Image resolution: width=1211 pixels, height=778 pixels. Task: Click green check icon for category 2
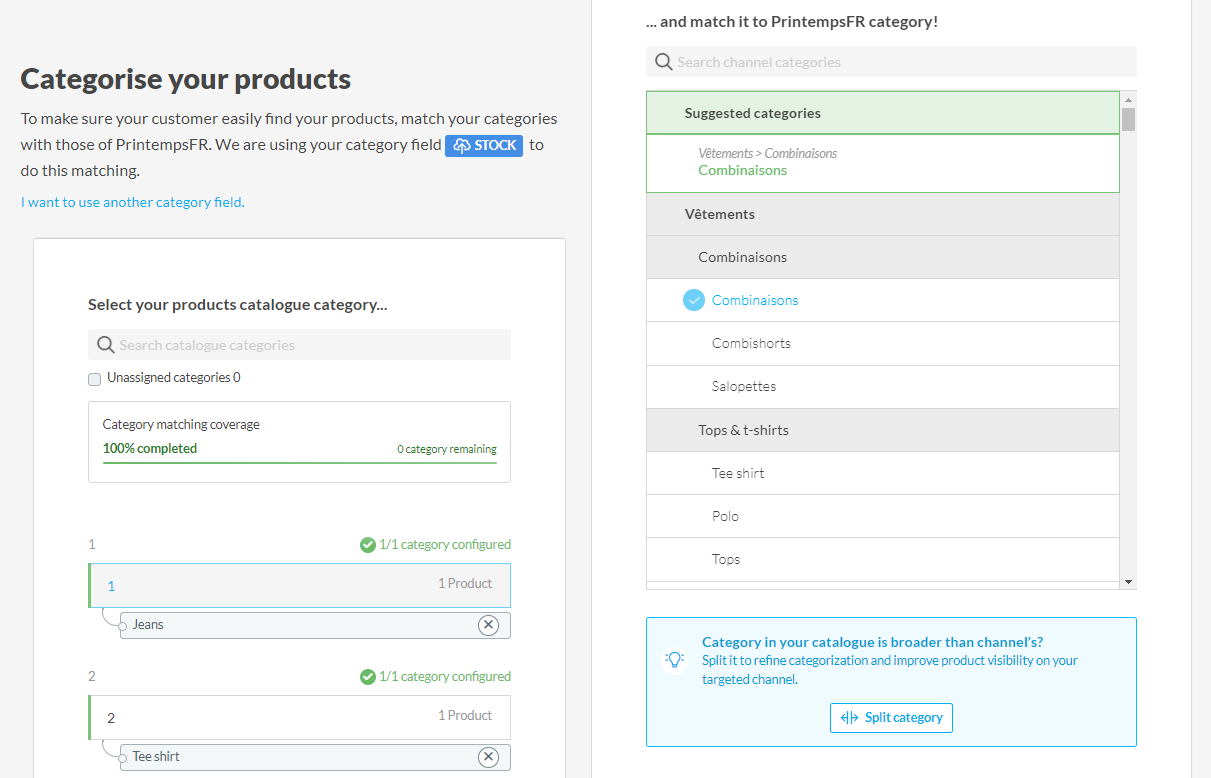click(368, 677)
